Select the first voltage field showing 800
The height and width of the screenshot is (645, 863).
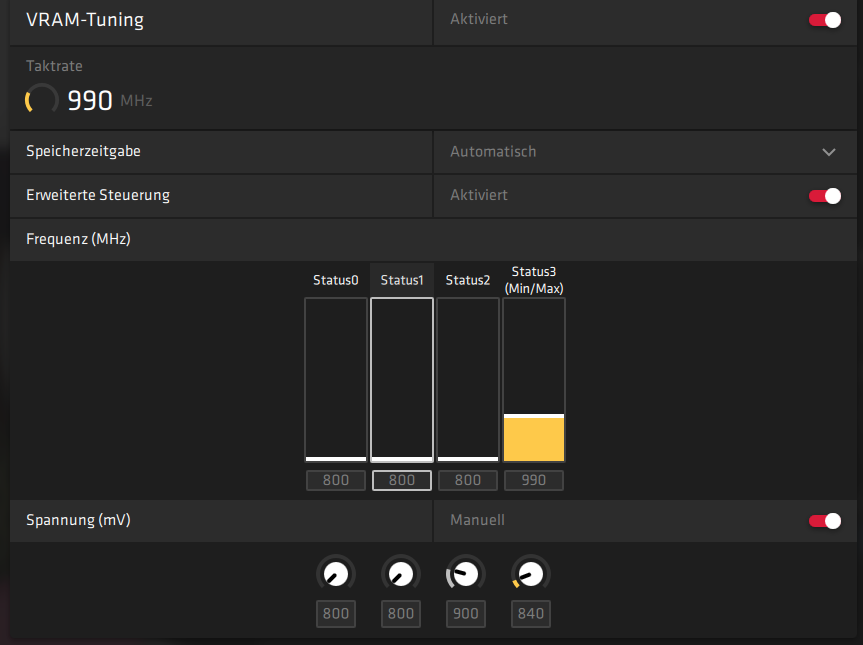336,614
